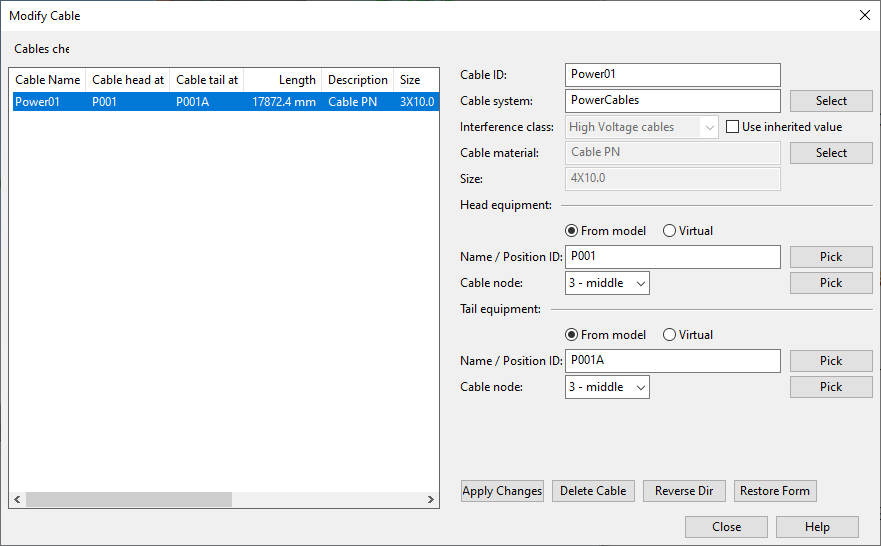881x546 pixels.
Task: Select From model for Head equipment
Action: click(x=572, y=231)
